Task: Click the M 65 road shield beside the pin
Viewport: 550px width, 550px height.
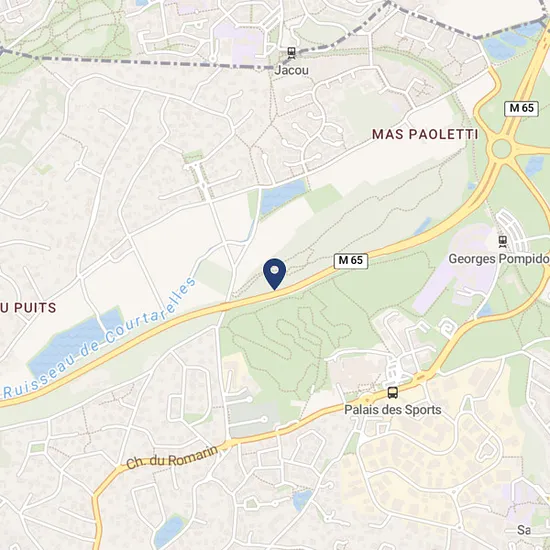Action: 350,261
